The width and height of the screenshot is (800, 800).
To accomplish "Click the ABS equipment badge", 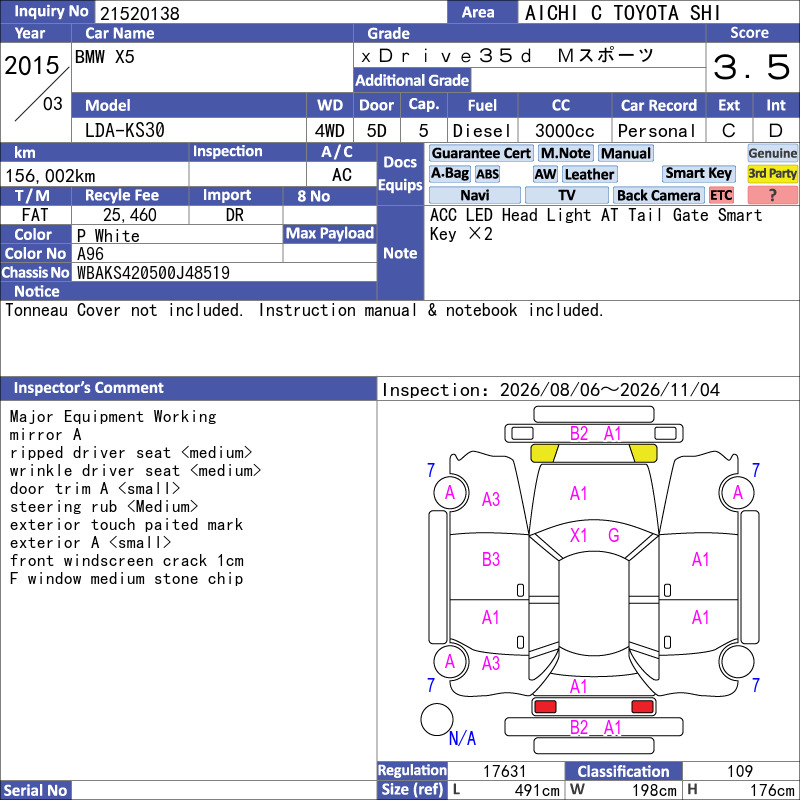I will [x=487, y=174].
